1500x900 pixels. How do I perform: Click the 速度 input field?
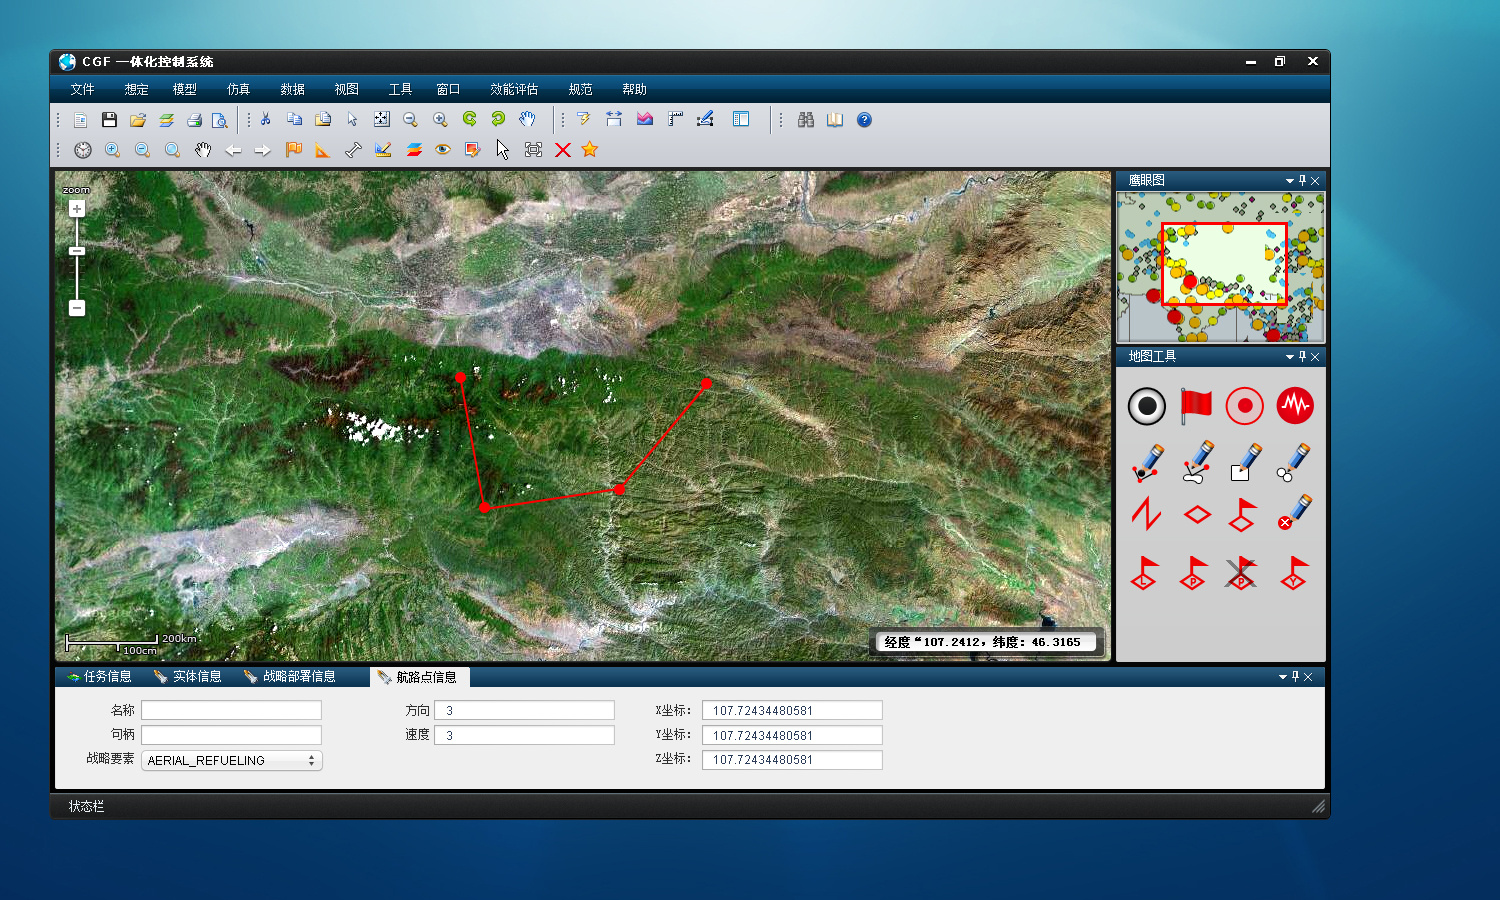click(x=524, y=735)
